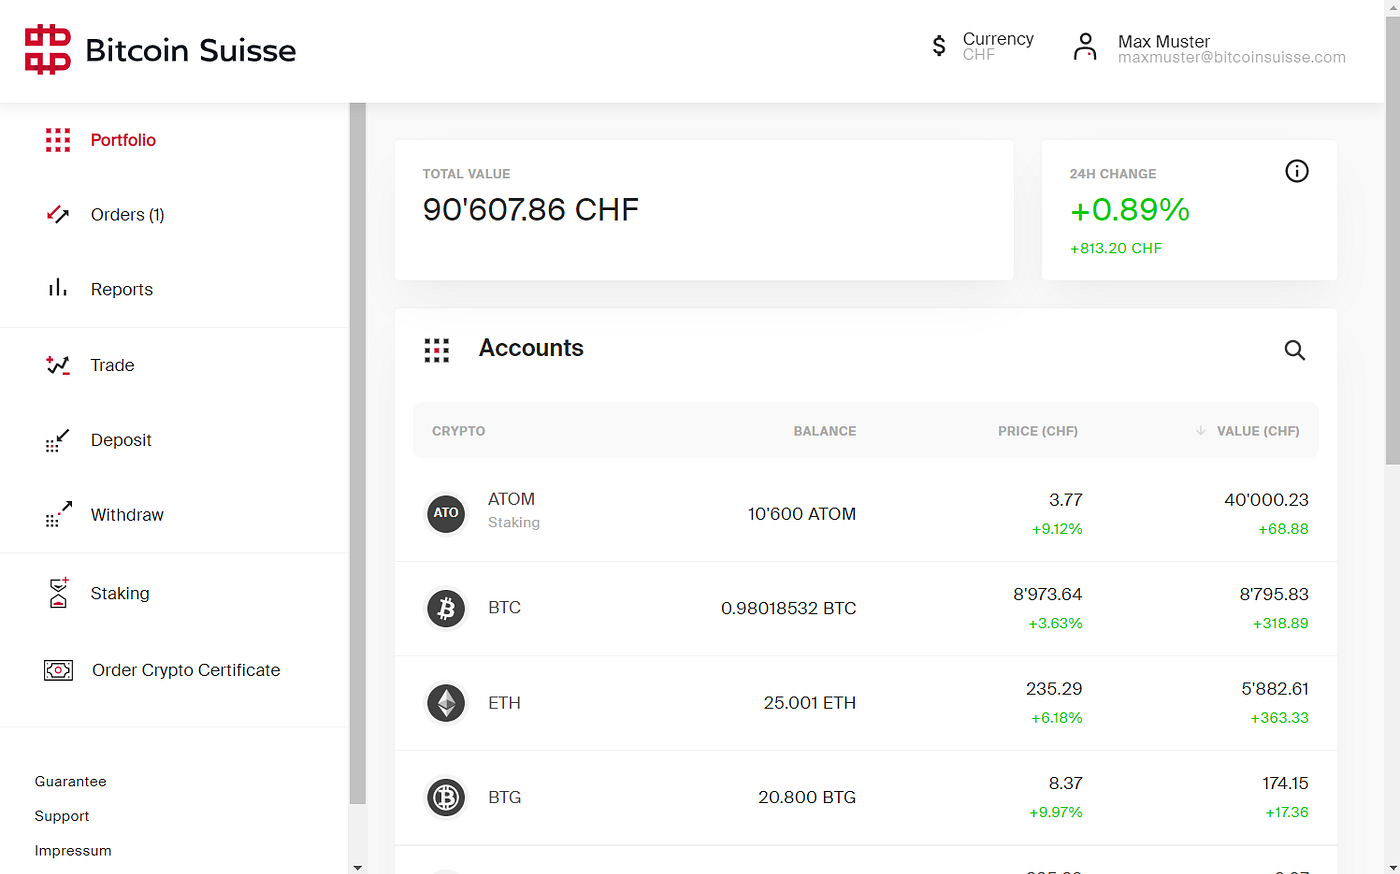The height and width of the screenshot is (874, 1400).
Task: Click the Reports bar chart icon
Action: coord(58,288)
